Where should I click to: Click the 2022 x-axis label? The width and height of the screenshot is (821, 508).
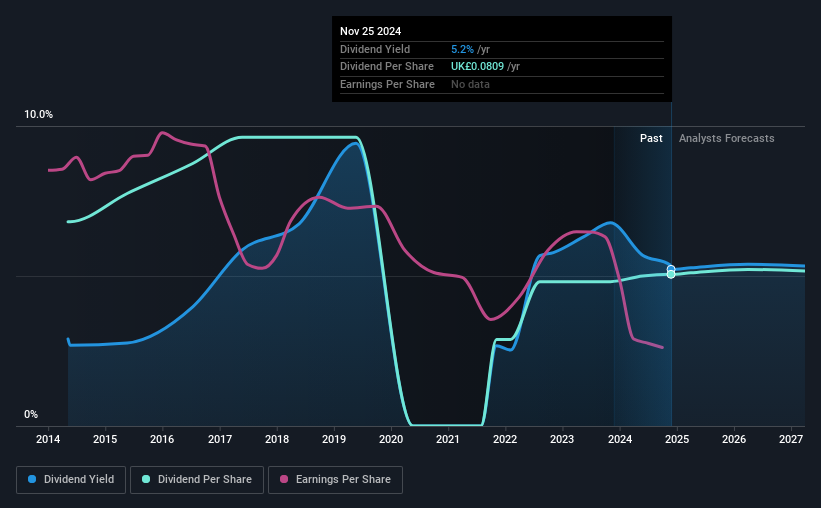[505, 439]
